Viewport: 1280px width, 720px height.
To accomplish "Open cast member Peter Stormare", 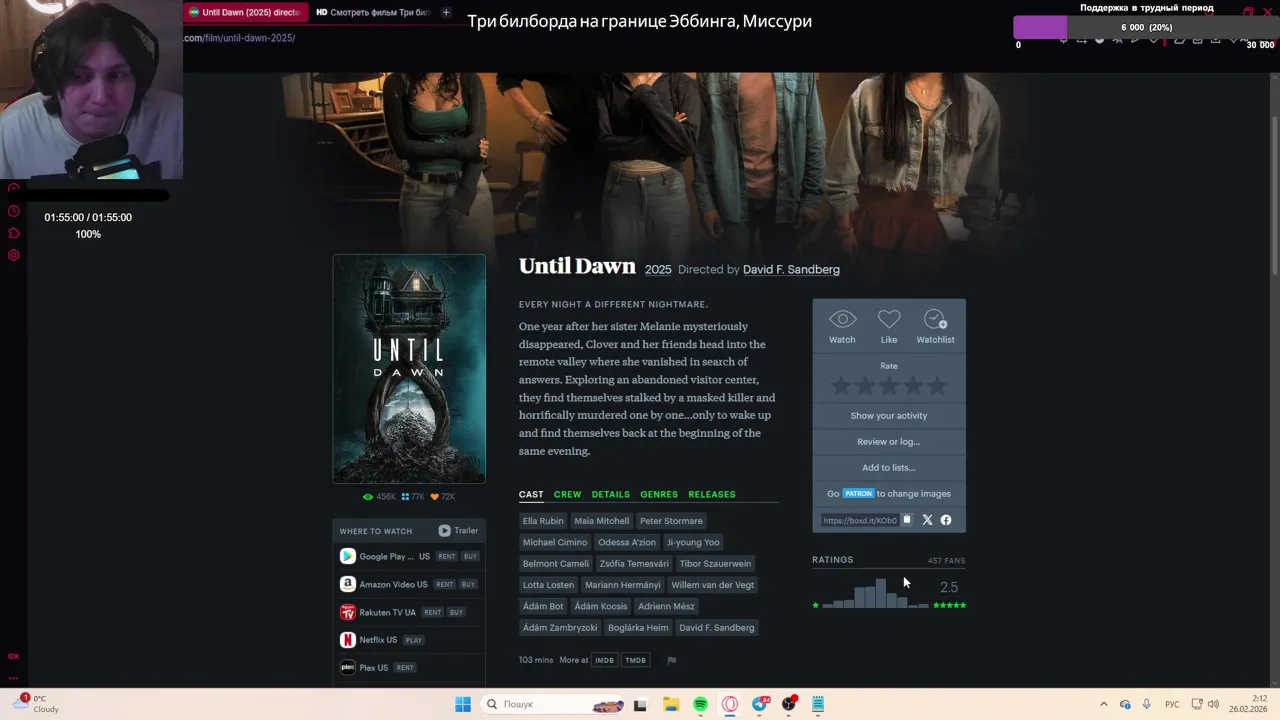I will pyautogui.click(x=671, y=521).
